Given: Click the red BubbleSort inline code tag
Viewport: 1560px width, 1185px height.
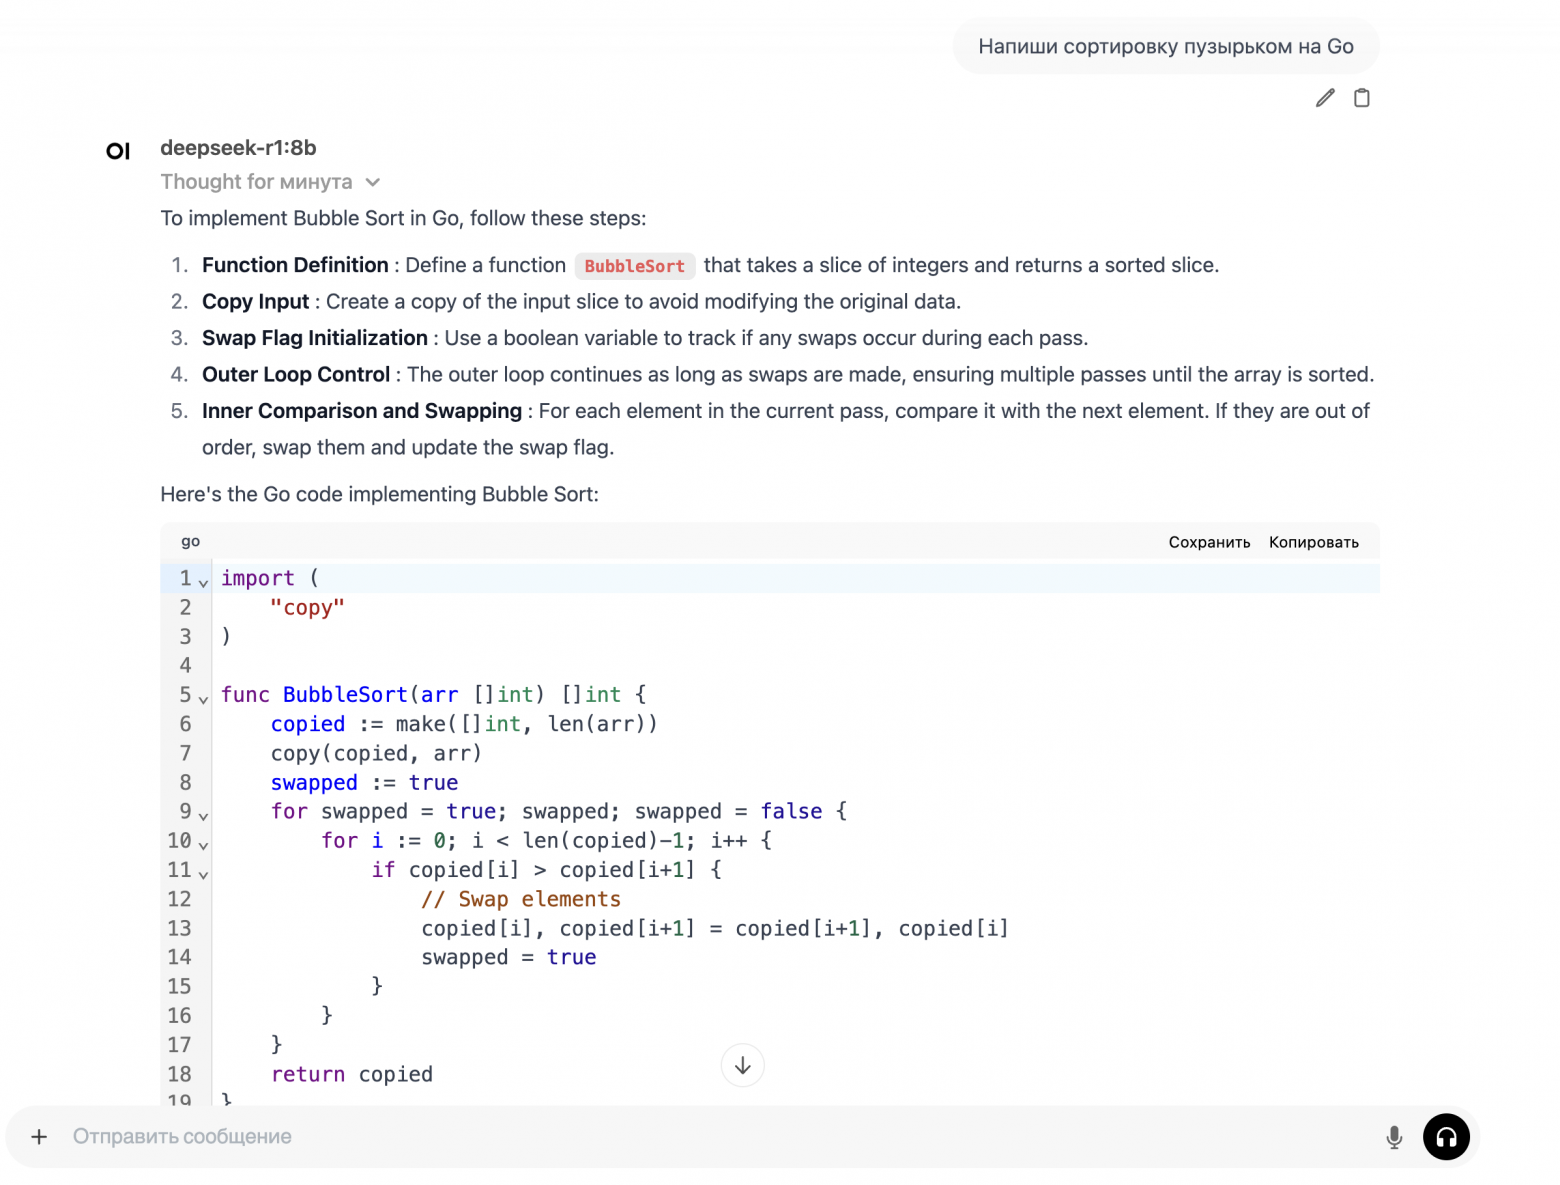Looking at the screenshot, I should [634, 266].
